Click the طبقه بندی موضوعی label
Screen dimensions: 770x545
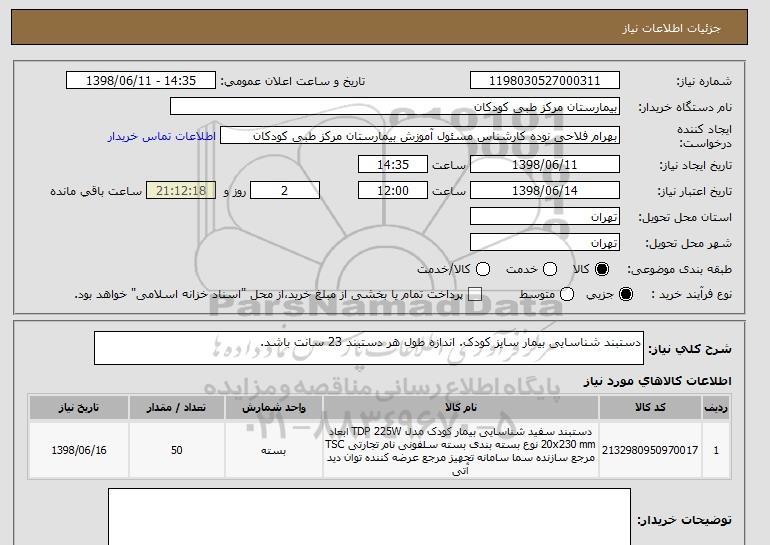680,270
